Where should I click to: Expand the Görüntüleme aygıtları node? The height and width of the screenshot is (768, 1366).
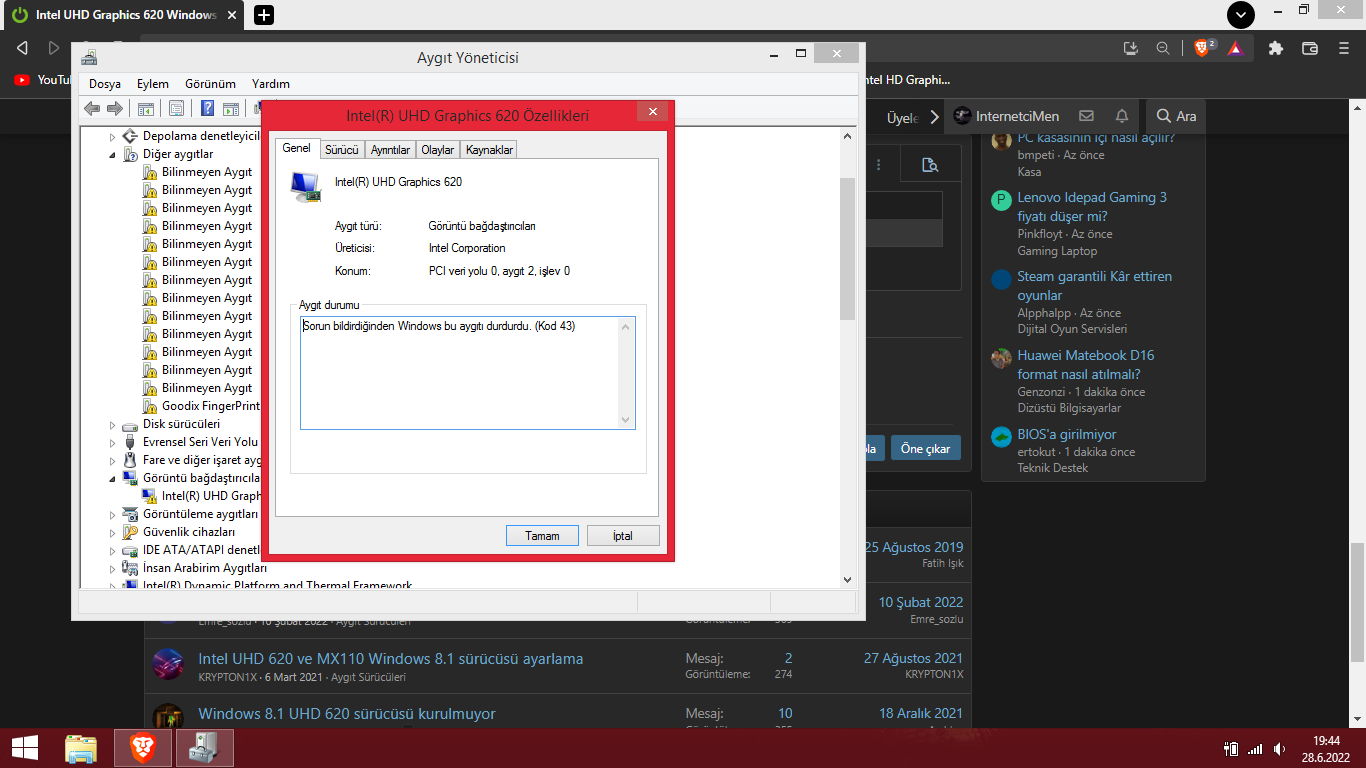(112, 514)
